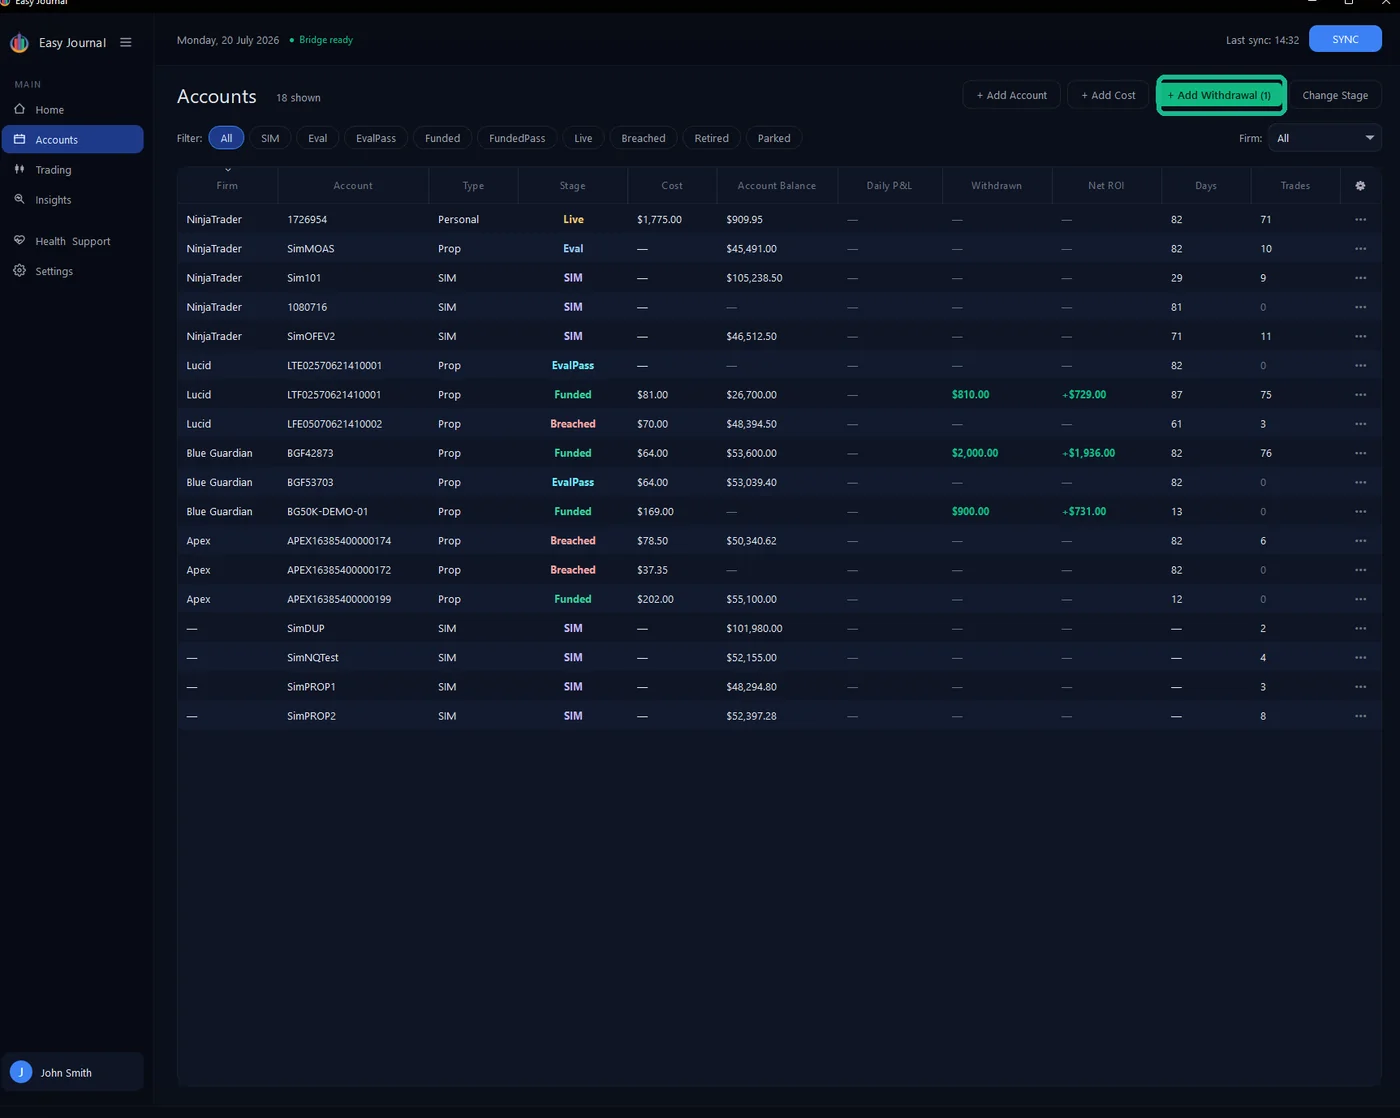
Task: Open the Firm filter dropdown
Action: [x=1325, y=138]
